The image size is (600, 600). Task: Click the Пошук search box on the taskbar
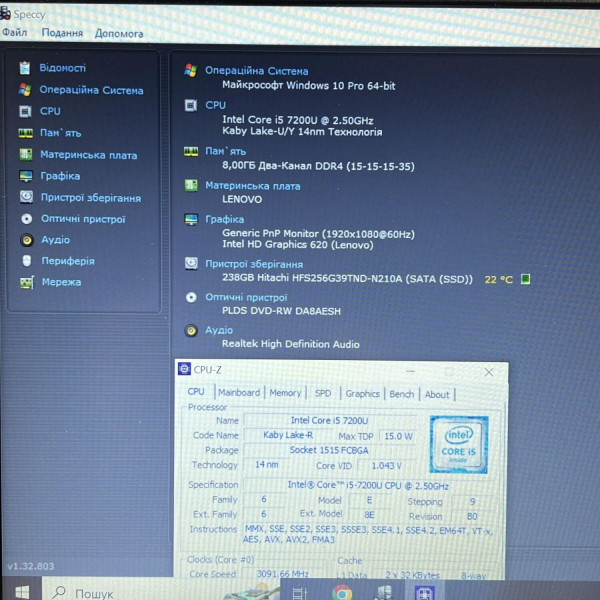[x=161, y=592]
